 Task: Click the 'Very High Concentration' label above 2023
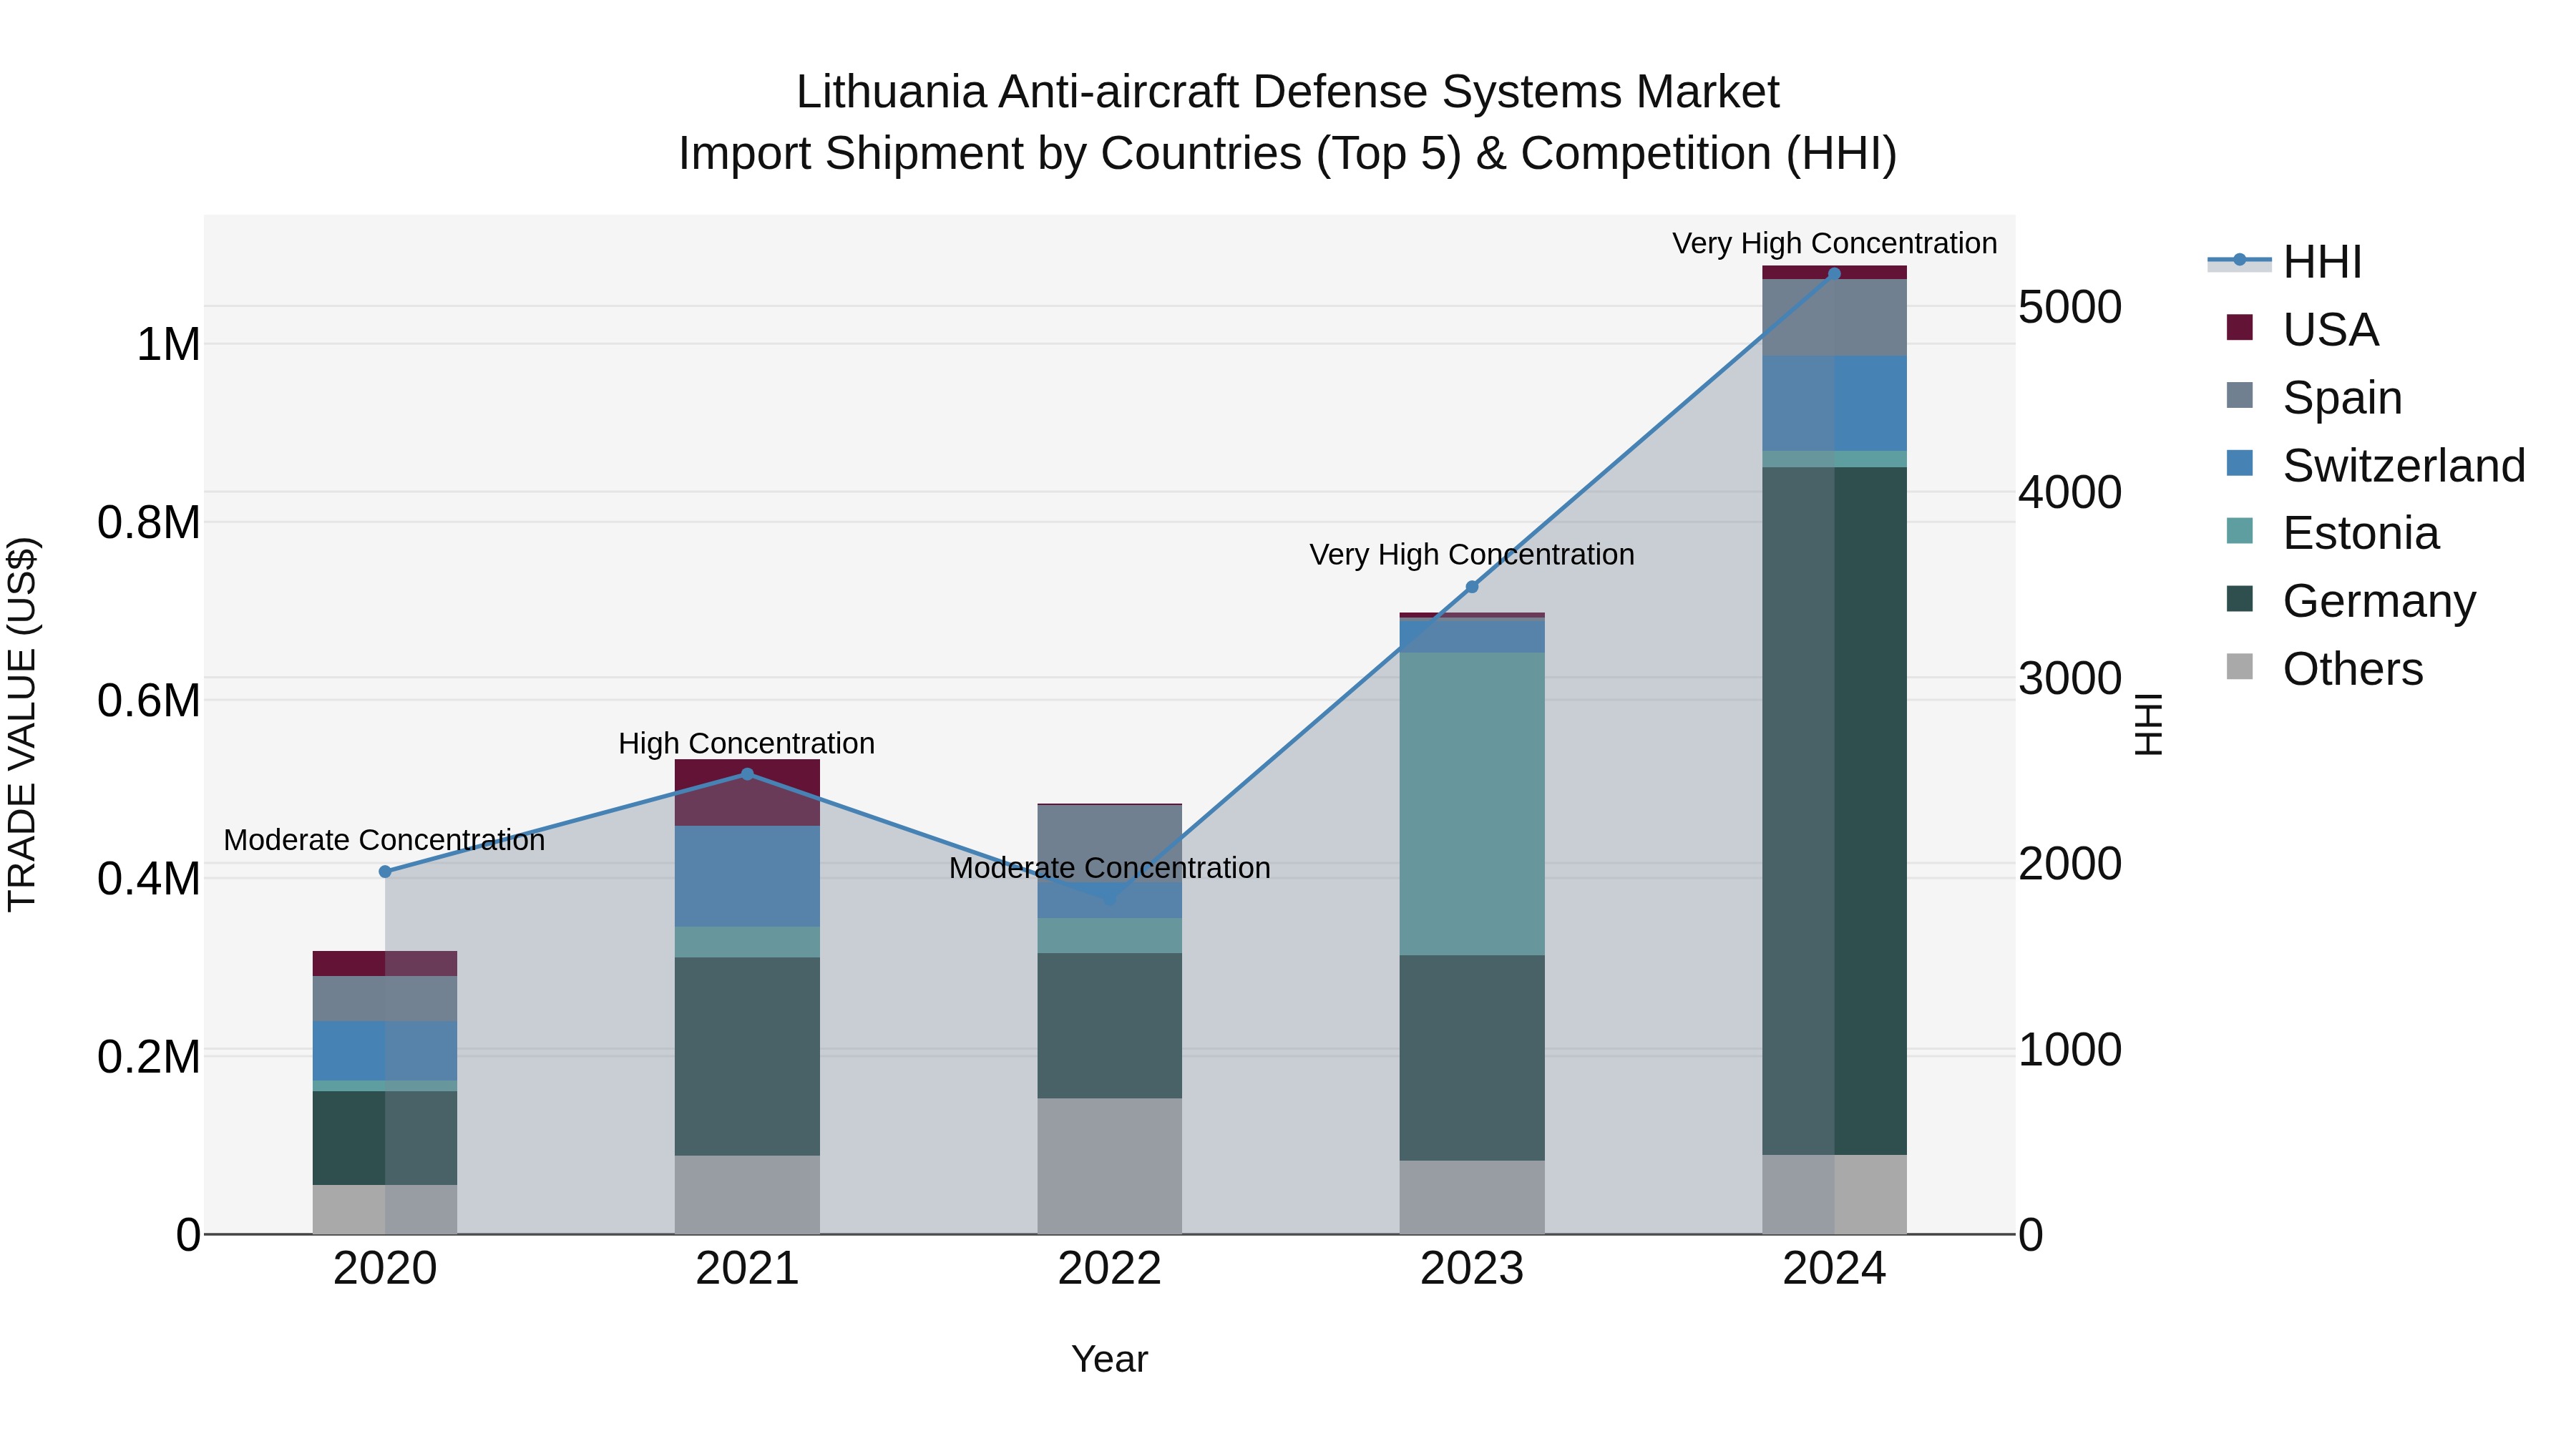pos(1472,555)
